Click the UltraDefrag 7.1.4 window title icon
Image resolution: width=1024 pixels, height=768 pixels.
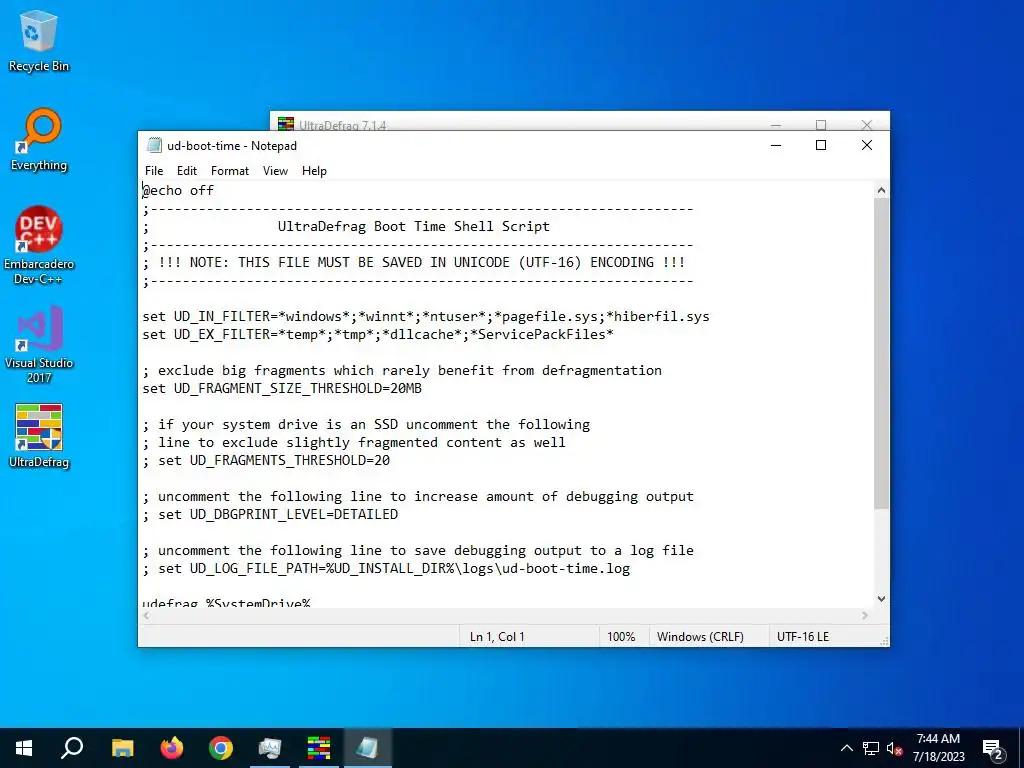tap(285, 123)
